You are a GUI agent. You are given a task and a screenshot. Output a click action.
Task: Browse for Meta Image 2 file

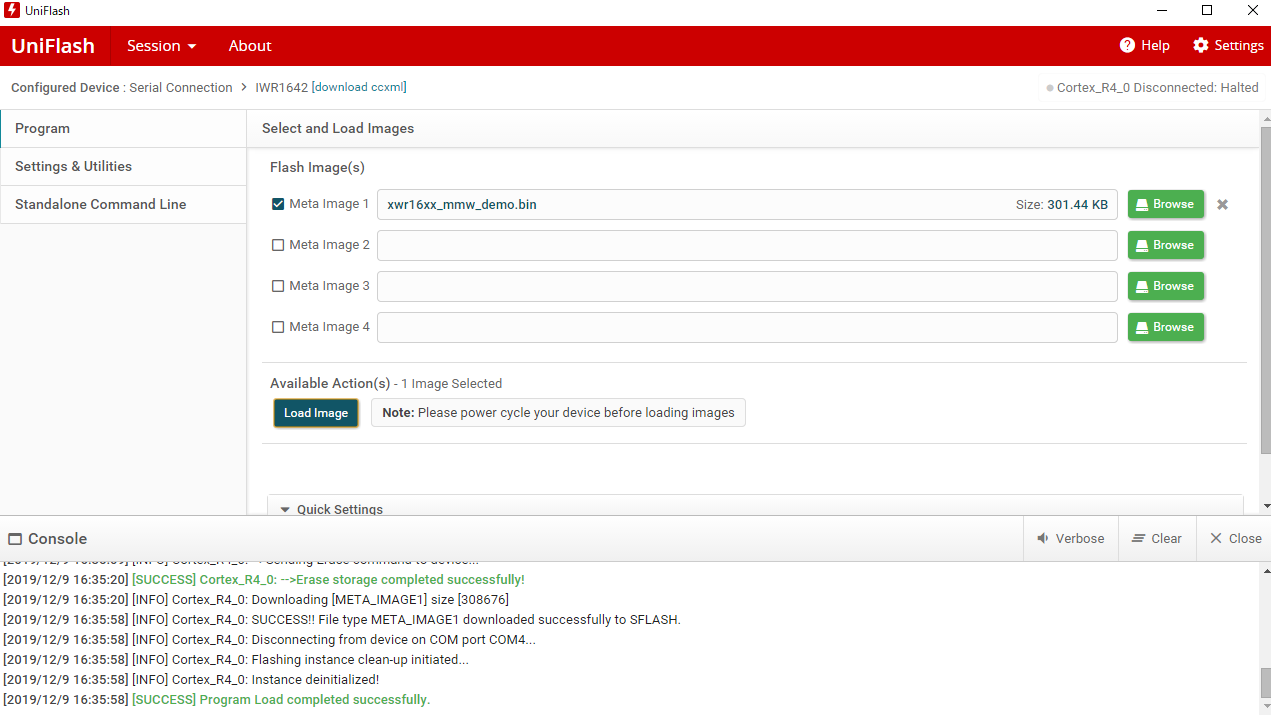pos(1166,245)
